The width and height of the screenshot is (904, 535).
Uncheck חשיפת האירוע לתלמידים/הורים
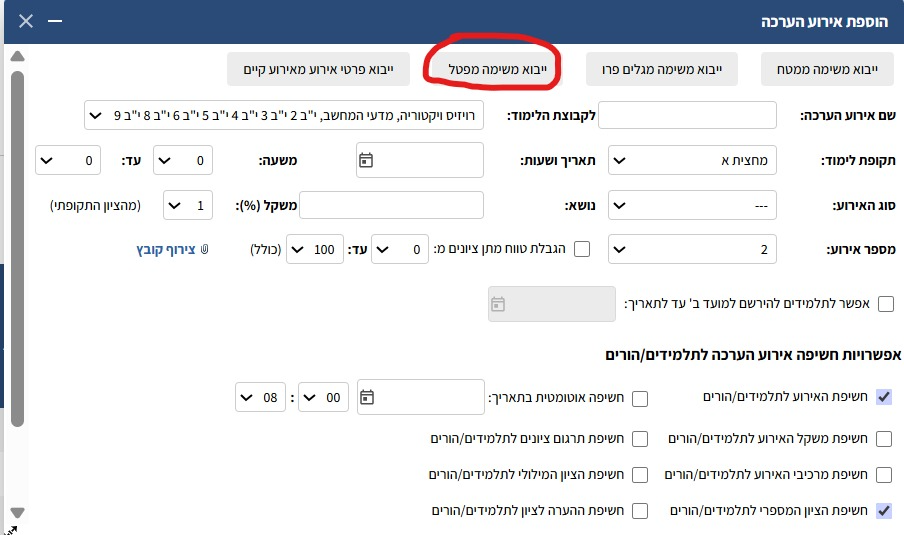884,397
